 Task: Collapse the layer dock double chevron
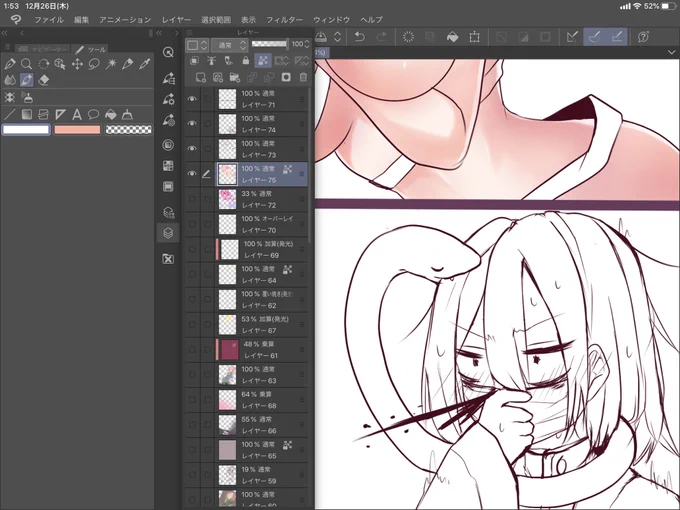pyautogui.click(x=159, y=33)
